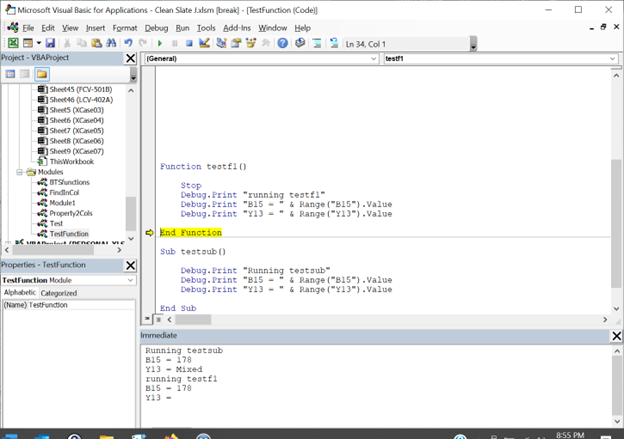Click the Insert UserForm toolbar icon
The width and height of the screenshot is (624, 439).
pos(28,43)
